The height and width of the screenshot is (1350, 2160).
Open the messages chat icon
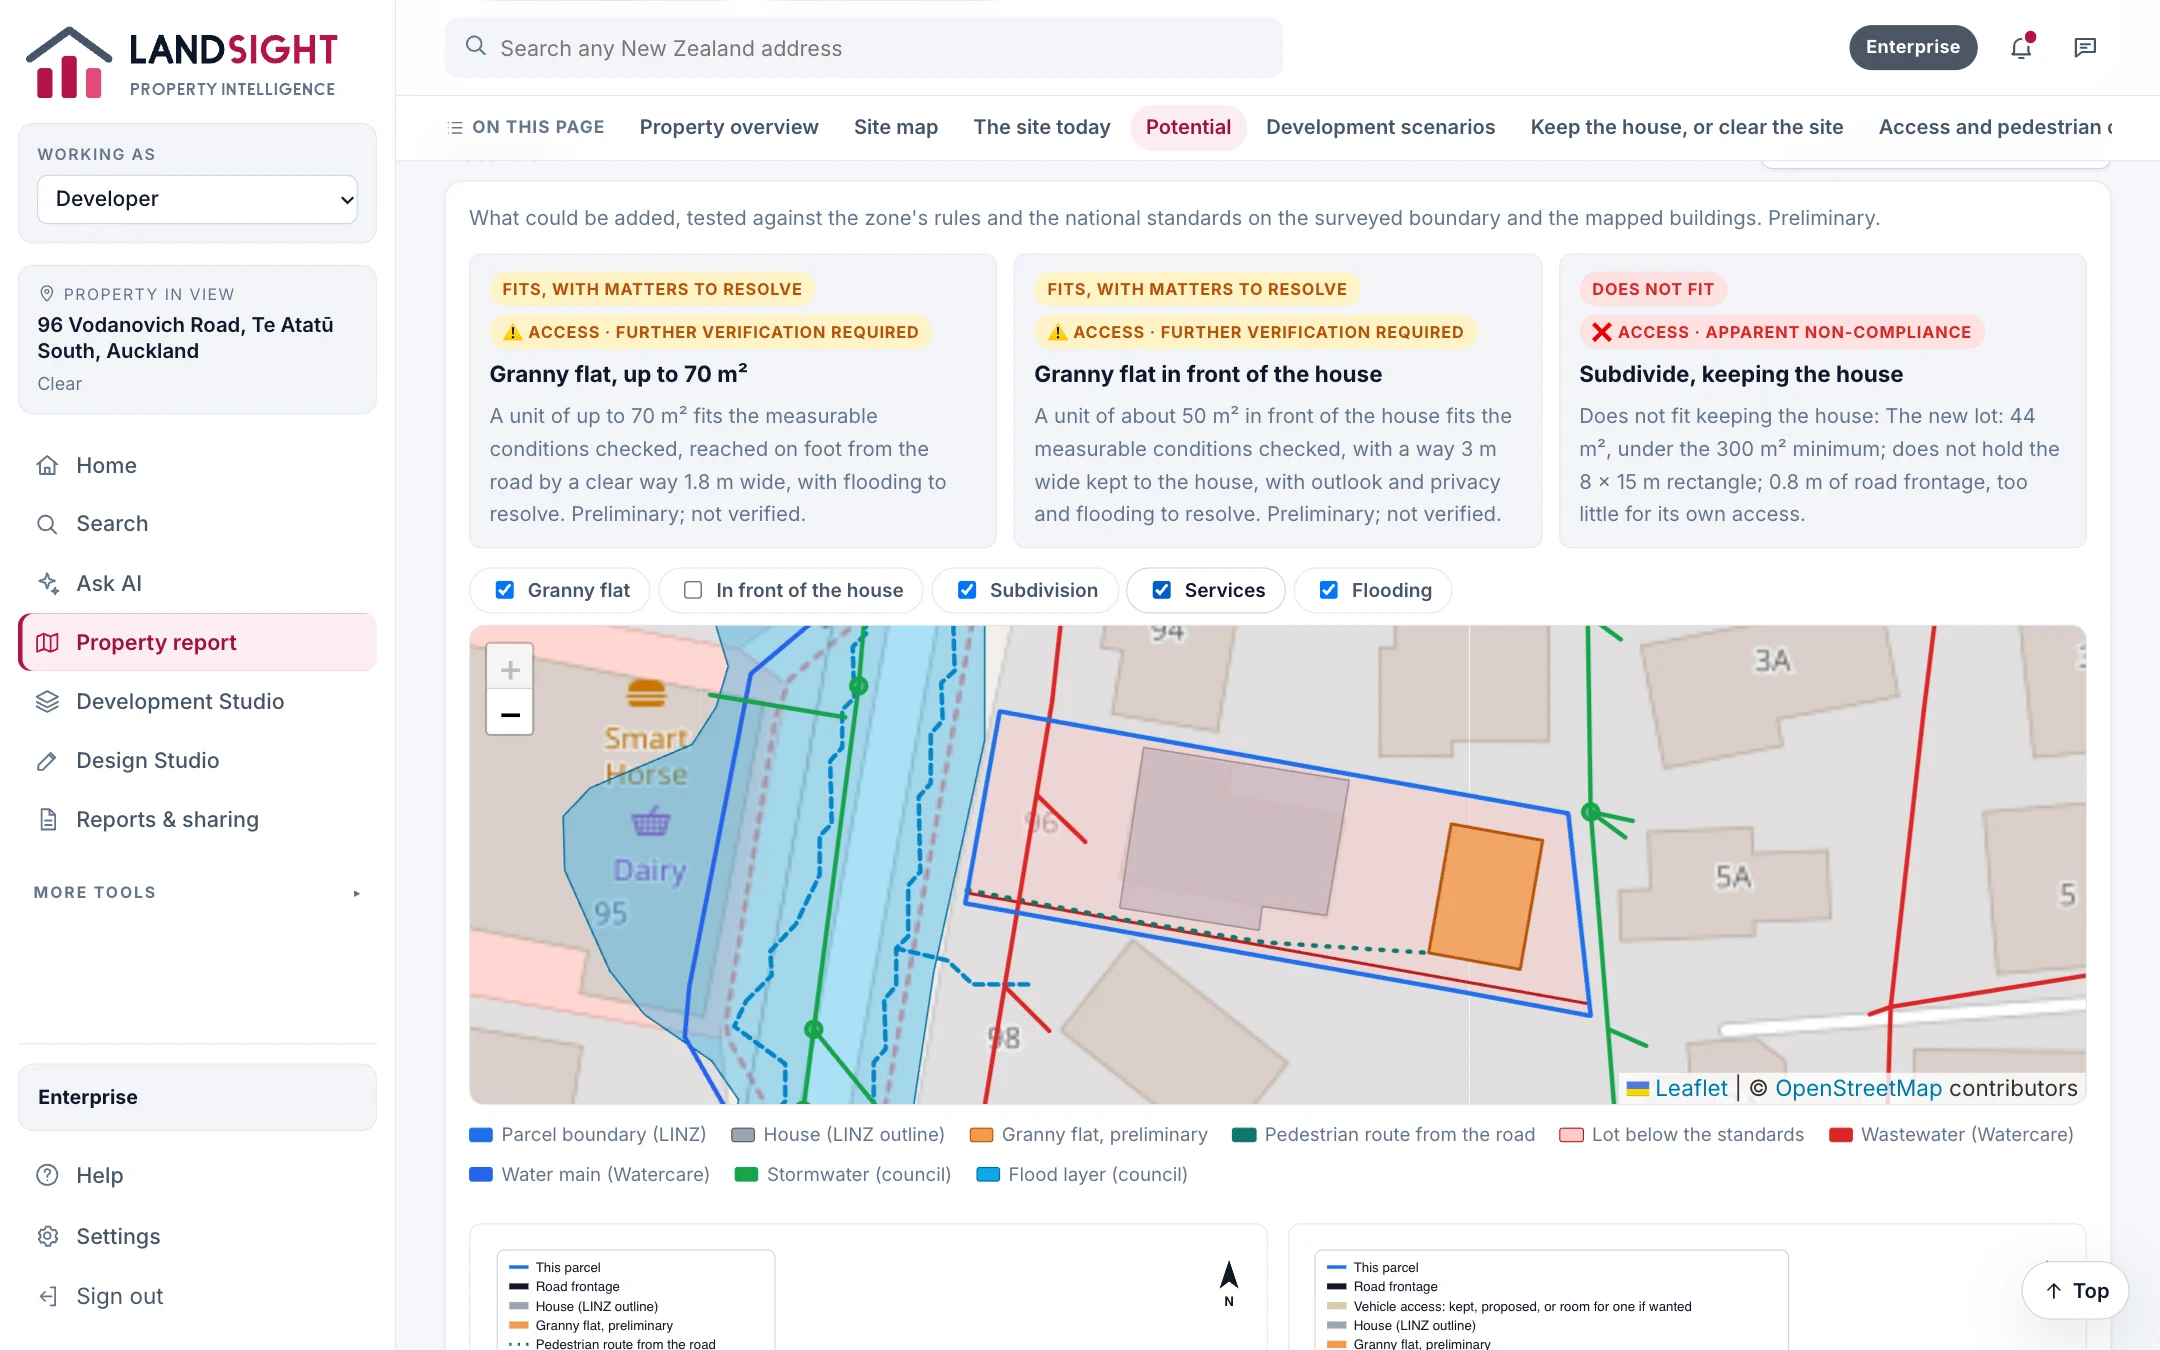[x=2085, y=47]
